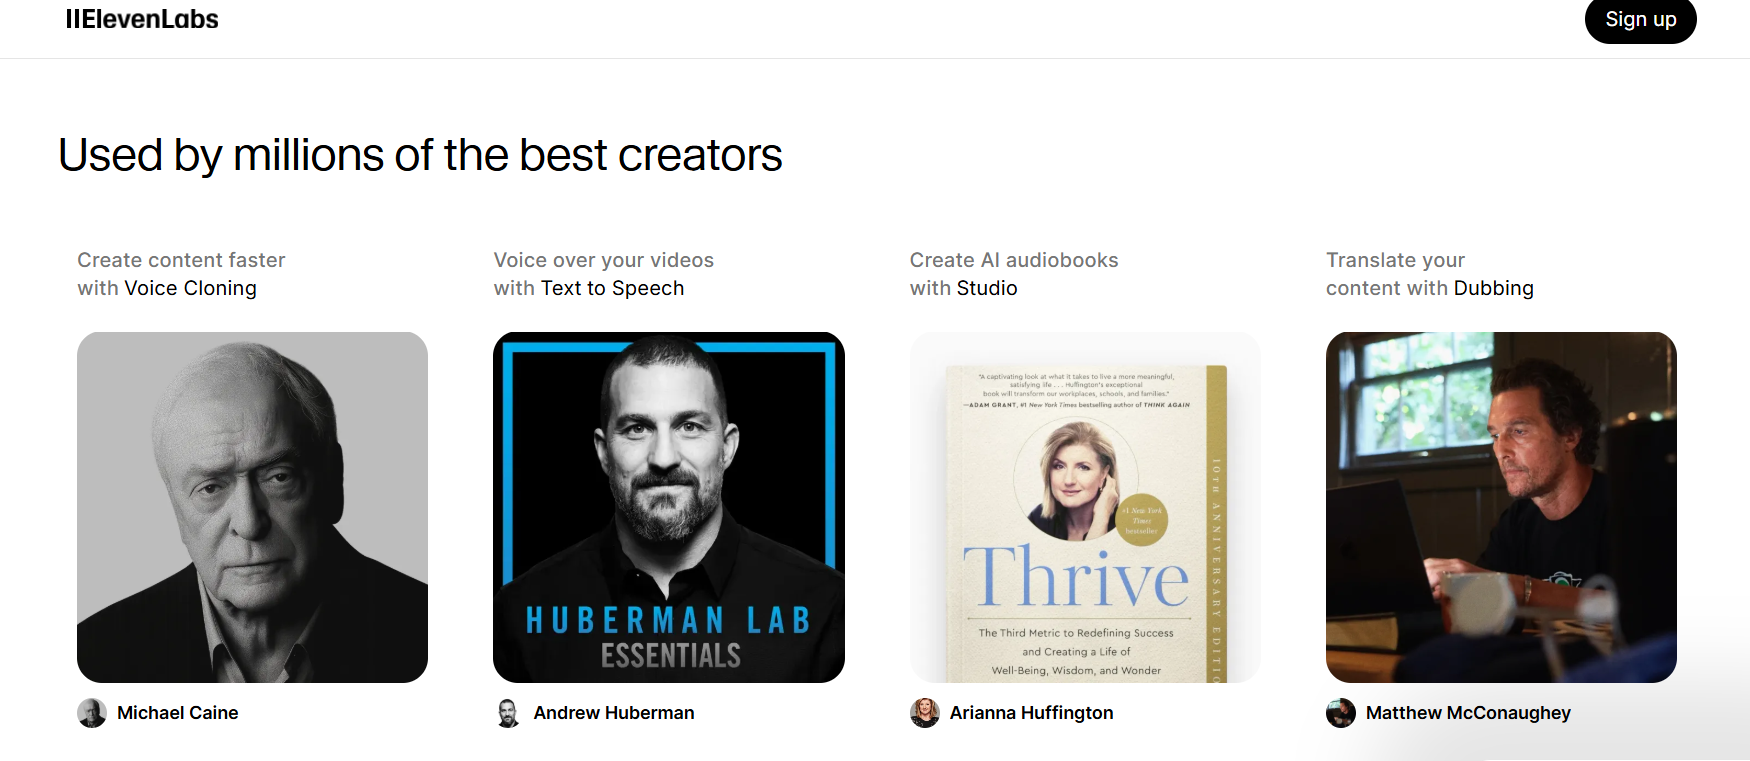
Task: Click Matthew McConaughey's small avatar icon
Action: (1341, 713)
